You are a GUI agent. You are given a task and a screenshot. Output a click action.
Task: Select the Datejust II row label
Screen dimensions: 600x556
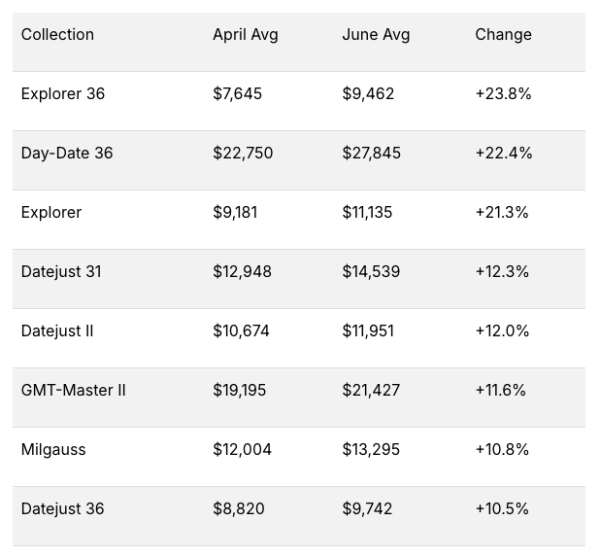click(57, 331)
